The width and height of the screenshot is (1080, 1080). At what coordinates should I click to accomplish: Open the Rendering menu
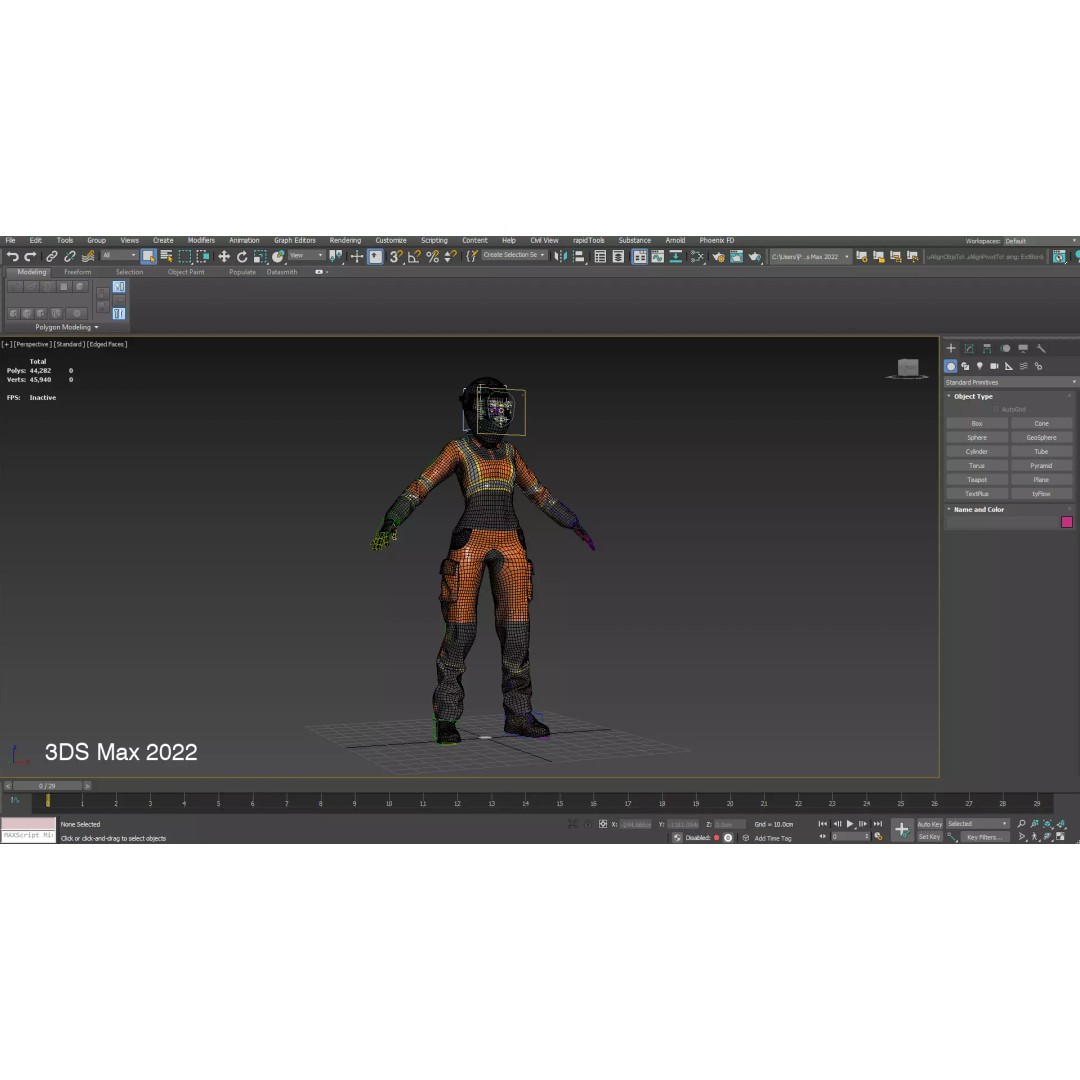(x=345, y=240)
